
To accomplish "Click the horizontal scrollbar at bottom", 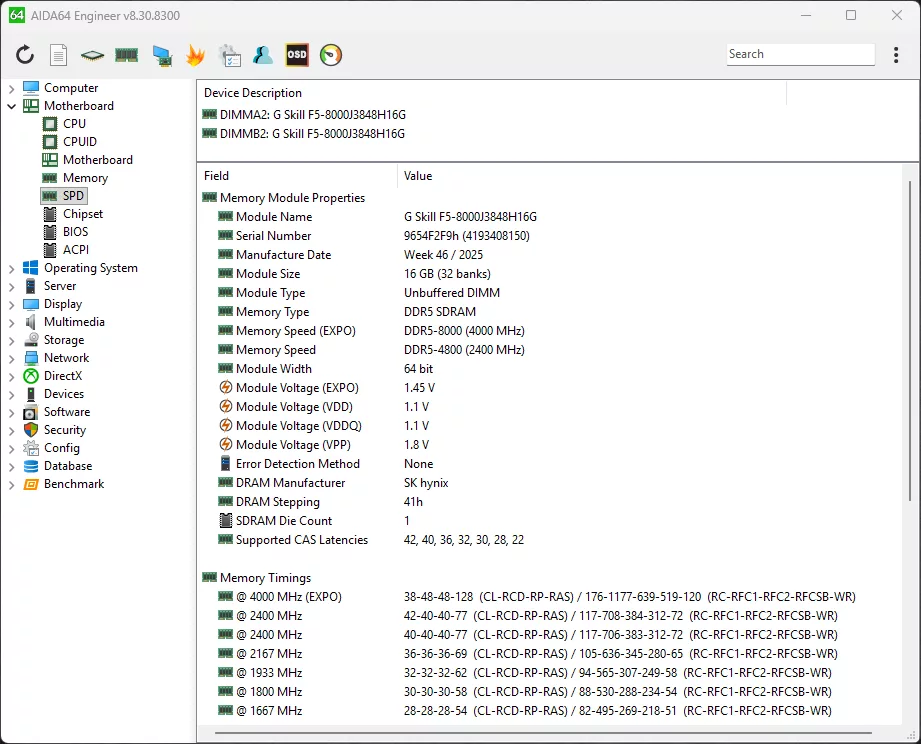I will tap(543, 733).
